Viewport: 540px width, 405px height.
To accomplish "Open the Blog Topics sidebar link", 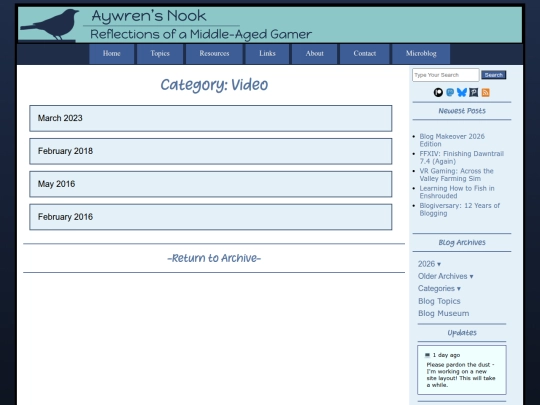I will (439, 301).
